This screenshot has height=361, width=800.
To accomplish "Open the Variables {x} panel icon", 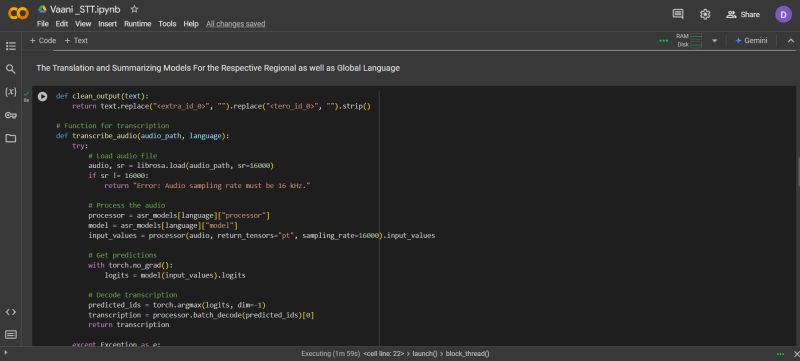I will point(11,92).
